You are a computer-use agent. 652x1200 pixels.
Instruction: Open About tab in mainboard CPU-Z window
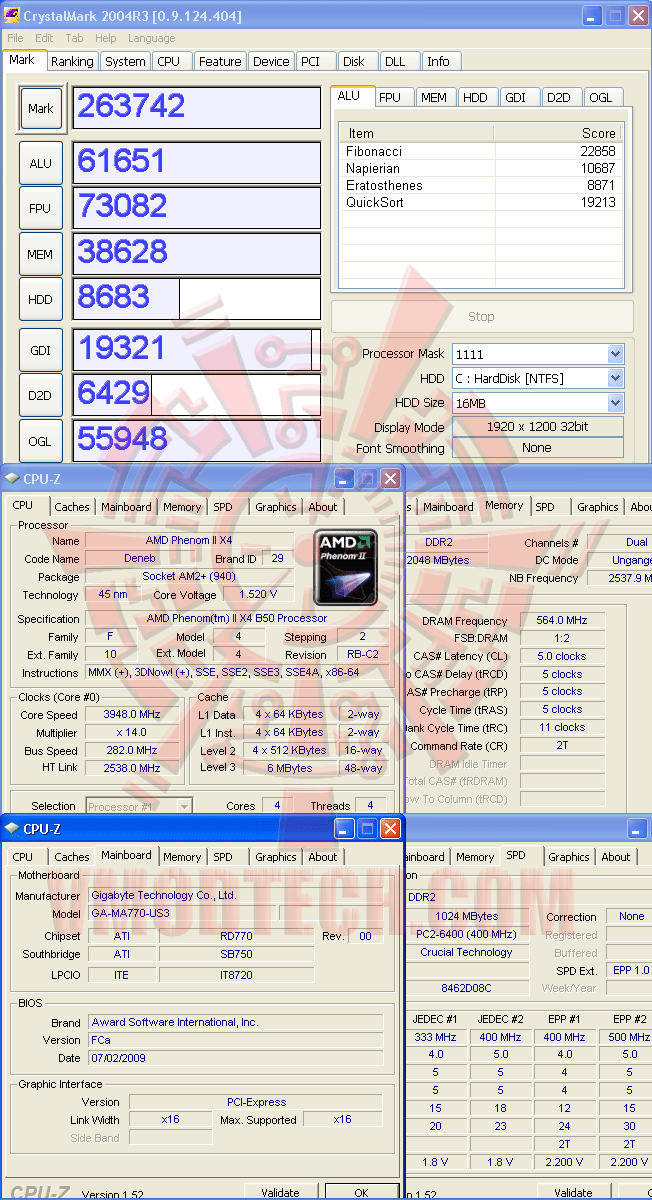point(323,857)
